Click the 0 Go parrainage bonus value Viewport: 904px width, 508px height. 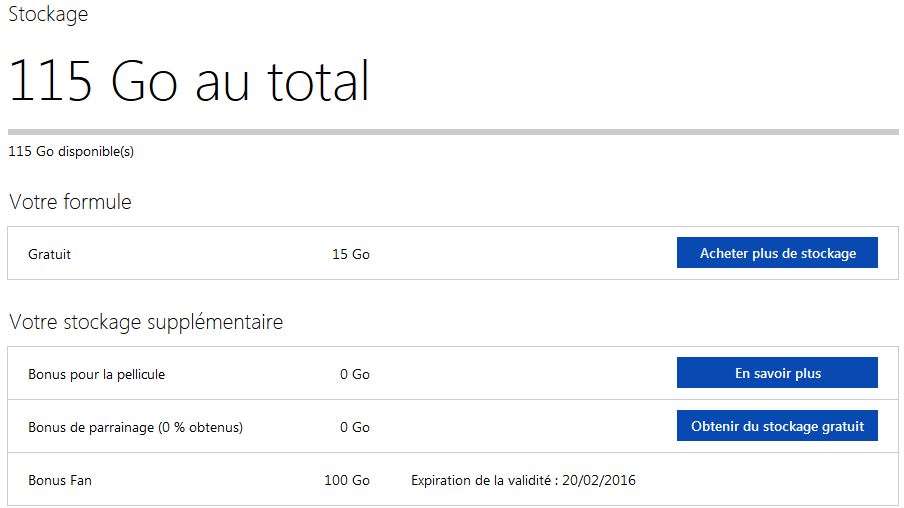pyautogui.click(x=355, y=427)
